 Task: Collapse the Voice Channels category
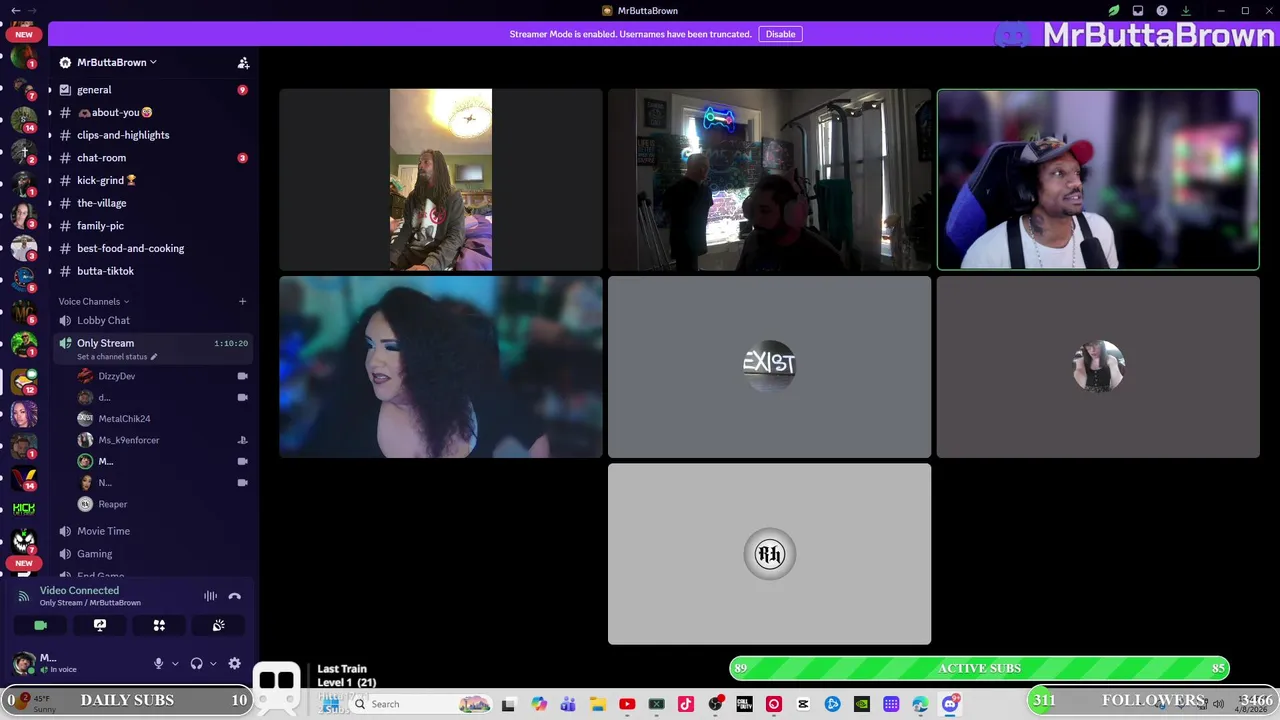pyautogui.click(x=93, y=301)
